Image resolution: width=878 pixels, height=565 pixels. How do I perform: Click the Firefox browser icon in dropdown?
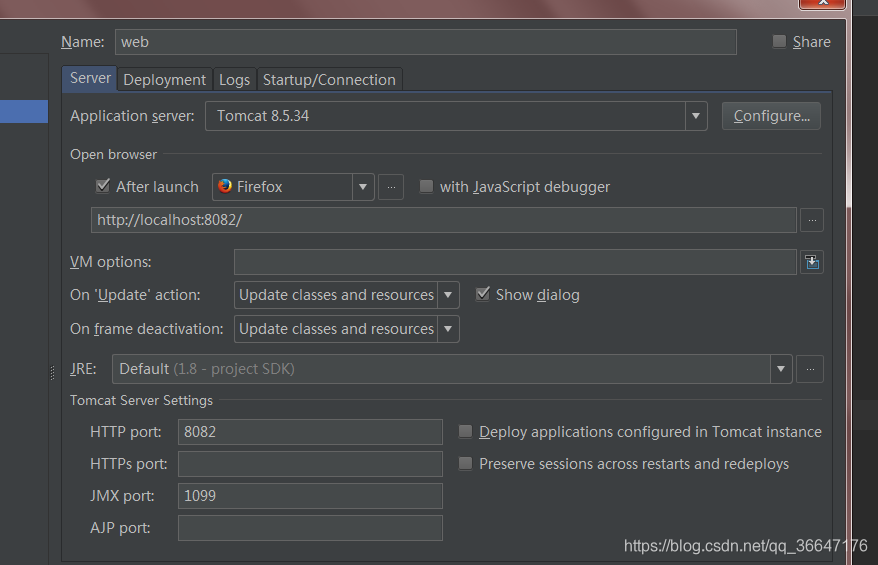click(225, 186)
